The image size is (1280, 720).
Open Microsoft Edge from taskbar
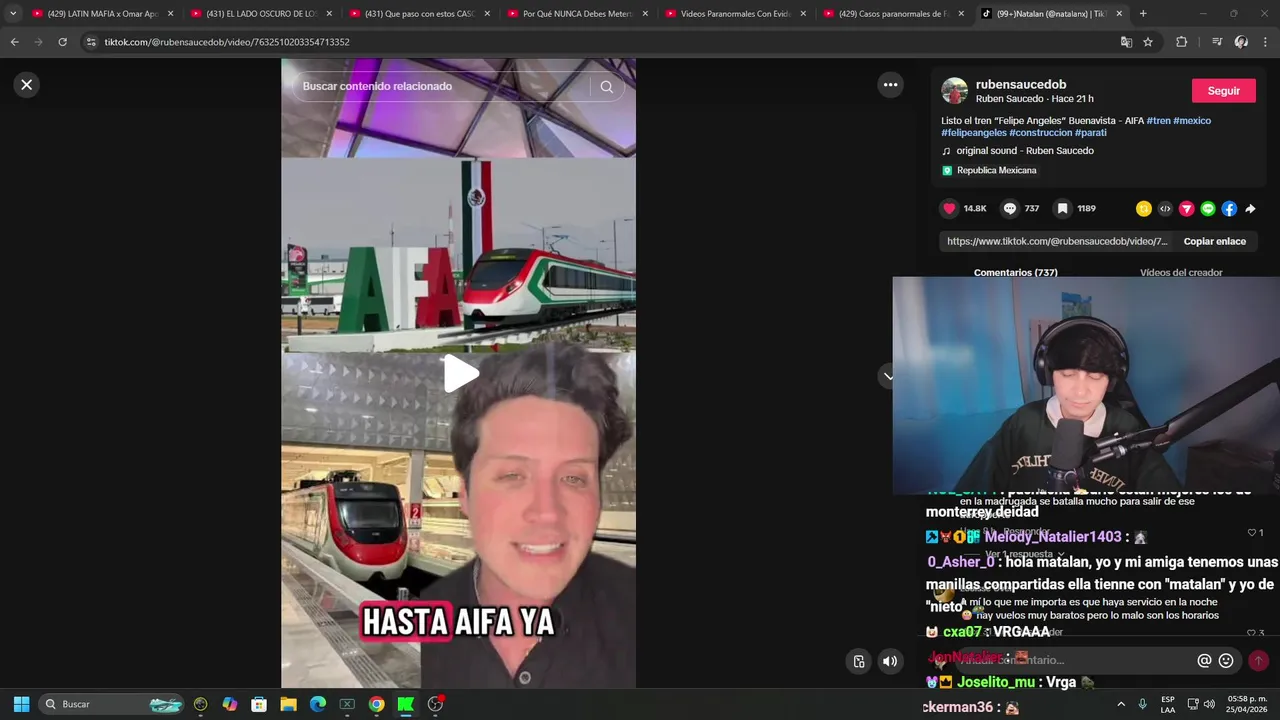[x=318, y=704]
